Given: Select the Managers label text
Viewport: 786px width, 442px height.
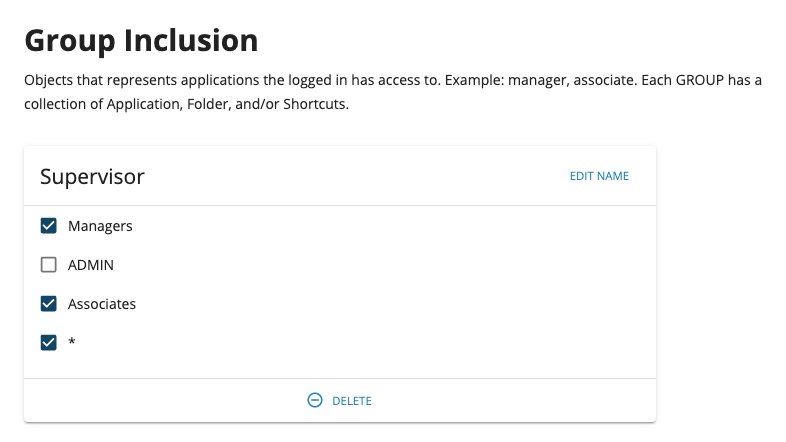Looking at the screenshot, I should (x=100, y=227).
